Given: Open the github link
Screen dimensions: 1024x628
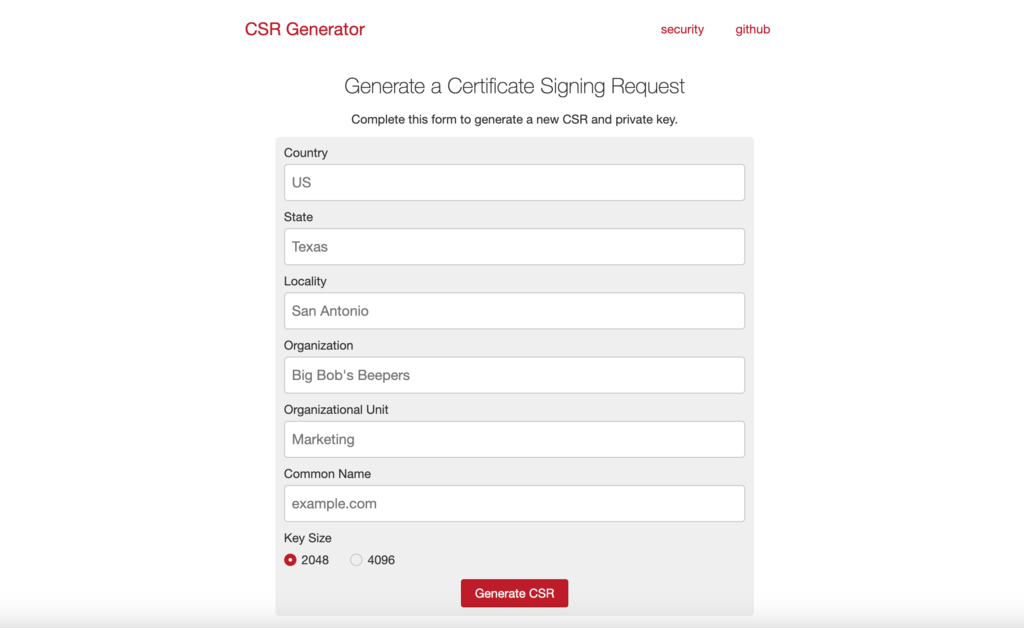Looking at the screenshot, I should point(752,29).
